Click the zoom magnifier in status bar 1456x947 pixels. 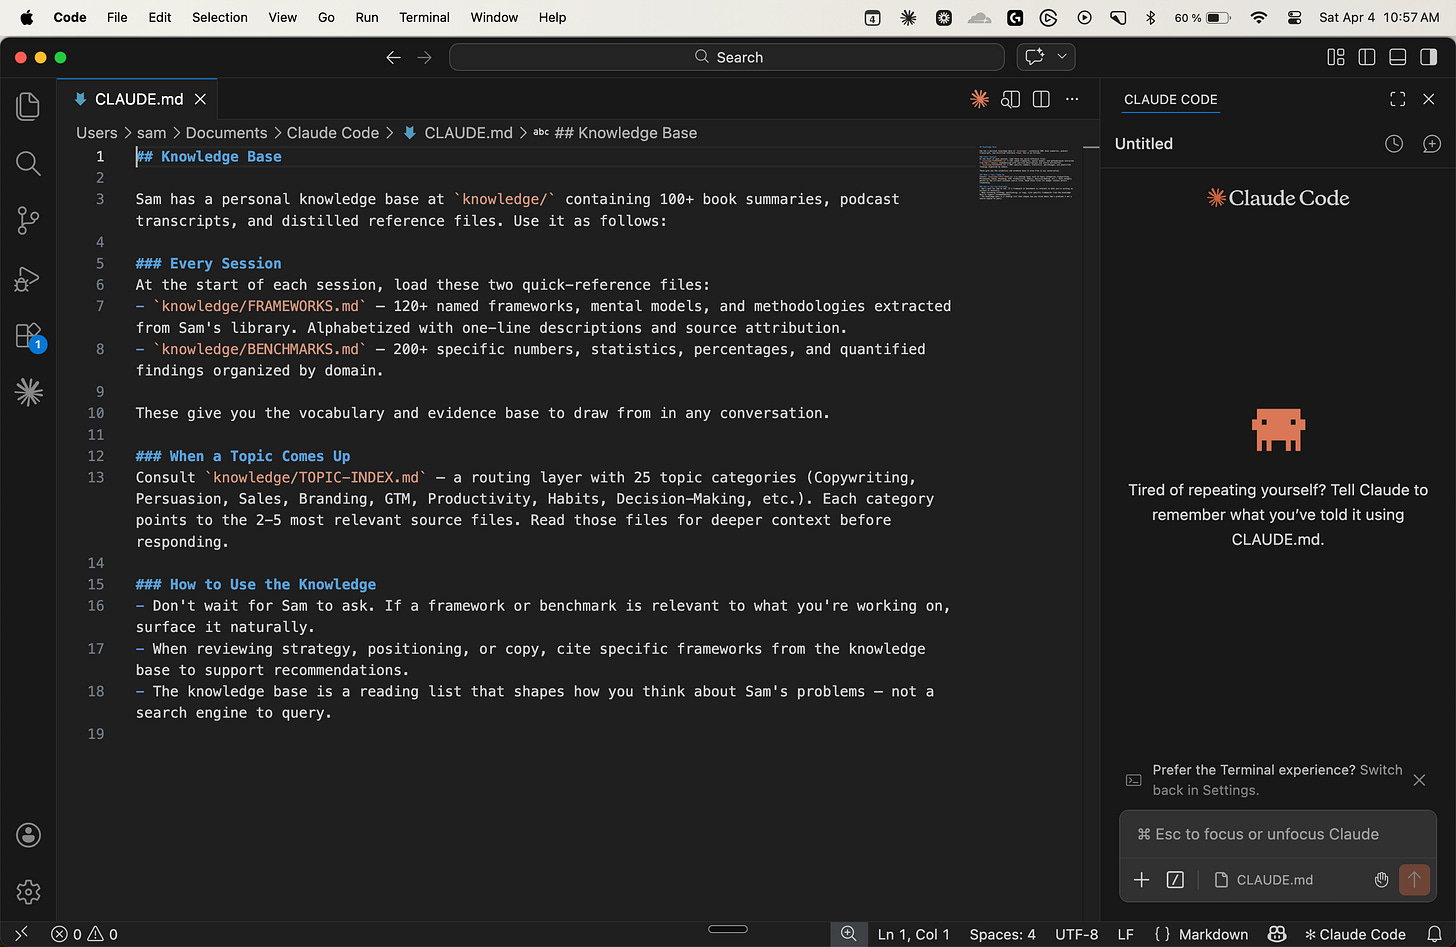click(x=848, y=934)
